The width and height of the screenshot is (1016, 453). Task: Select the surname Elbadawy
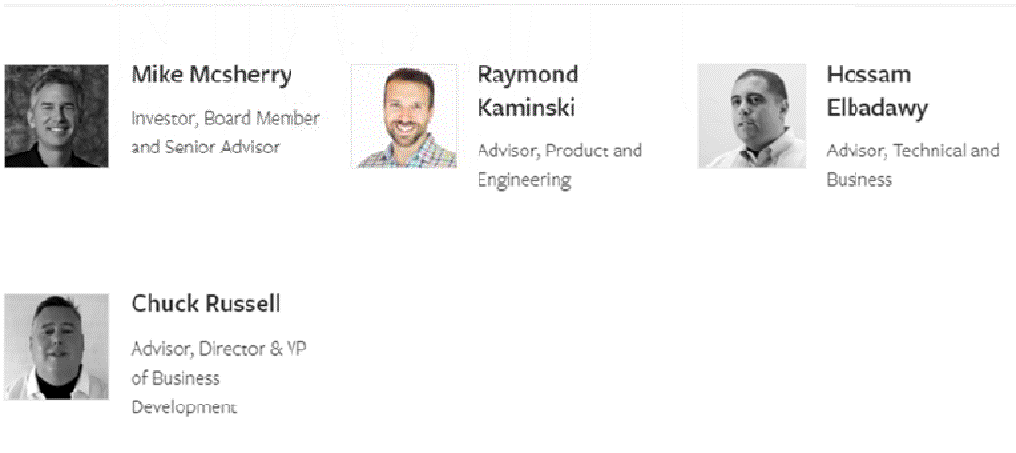876,108
